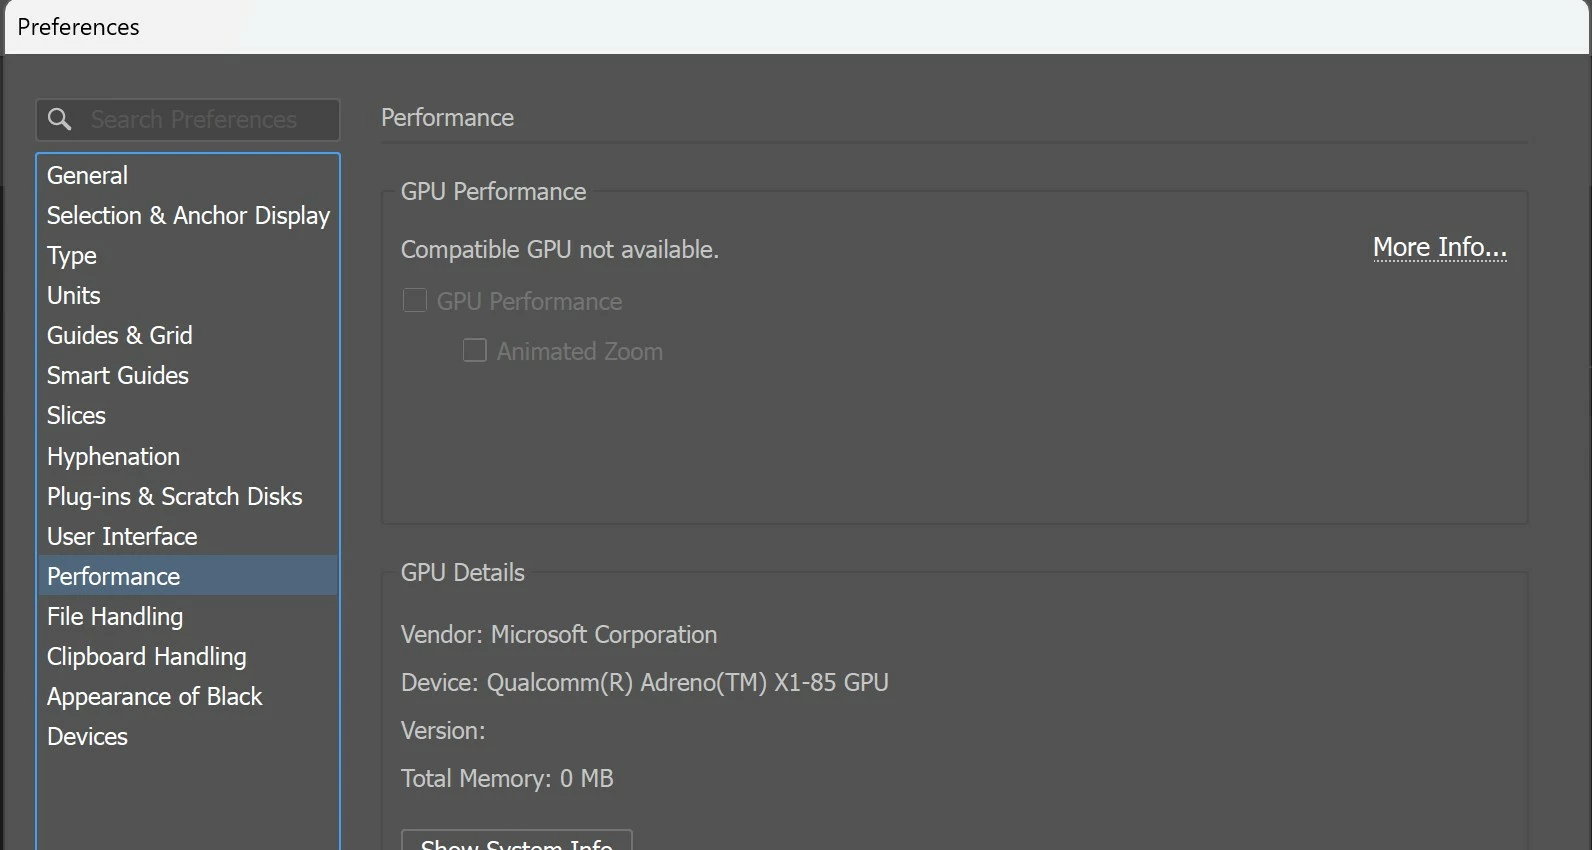Open Clipboard Handling settings
Image resolution: width=1592 pixels, height=850 pixels.
coord(147,657)
